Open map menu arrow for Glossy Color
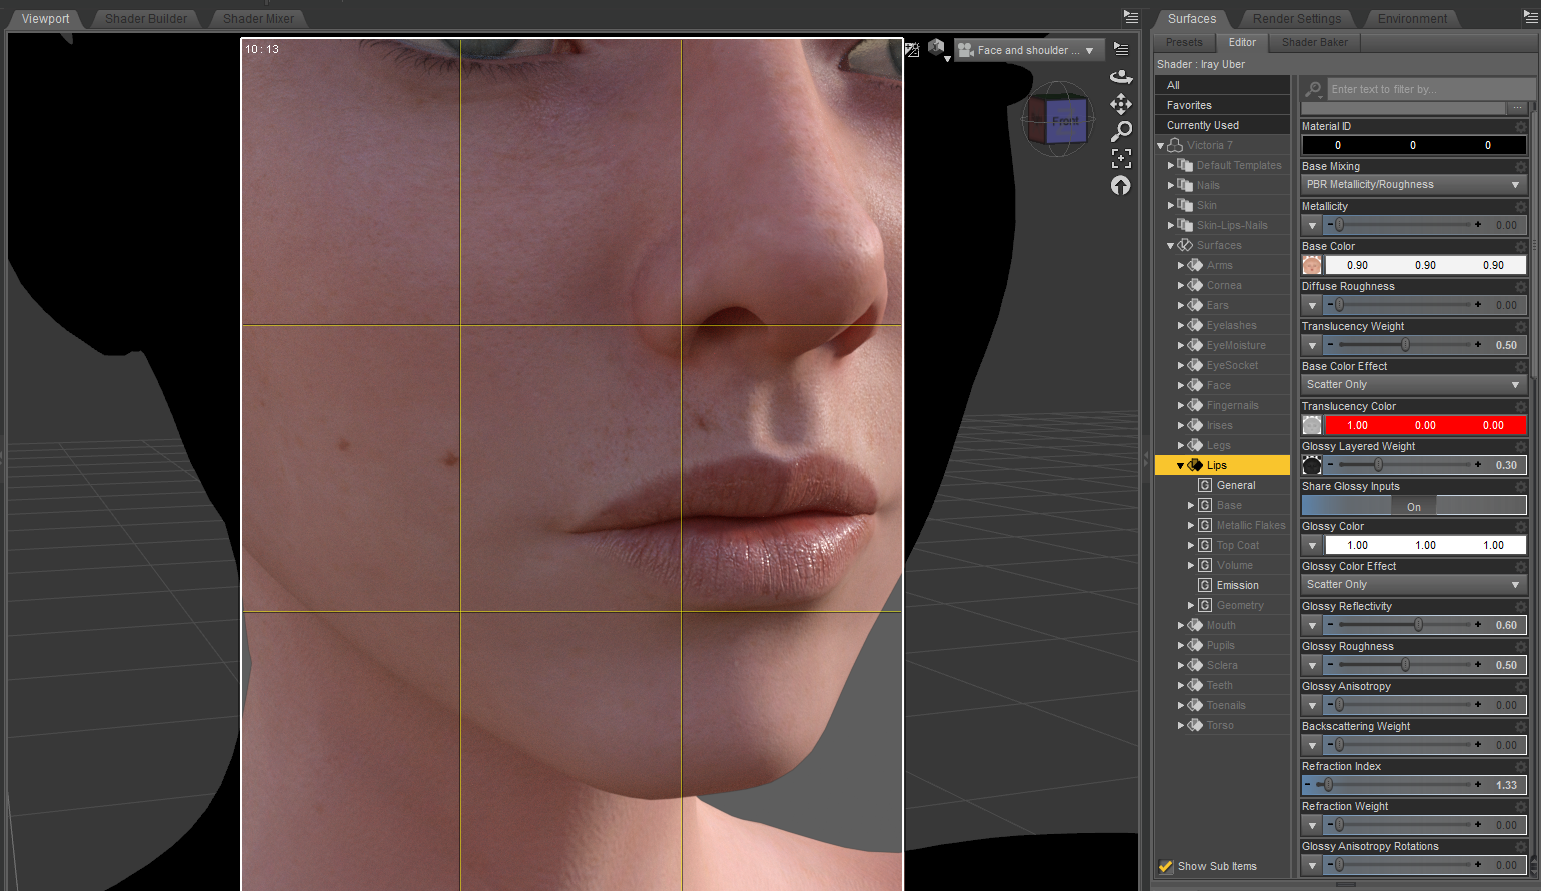The image size is (1541, 891). tap(1312, 545)
